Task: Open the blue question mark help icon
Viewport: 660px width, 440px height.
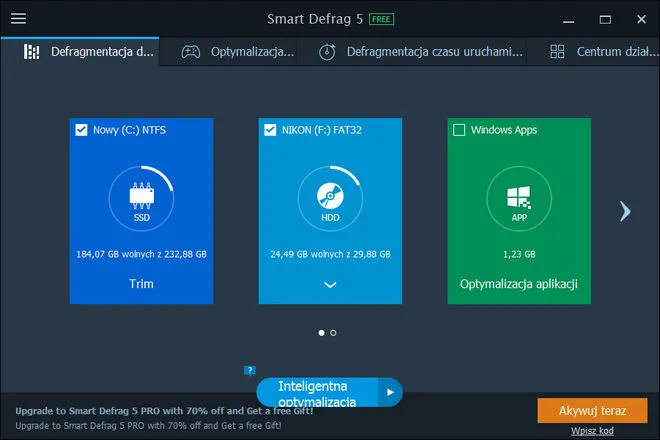Action: pos(250,371)
